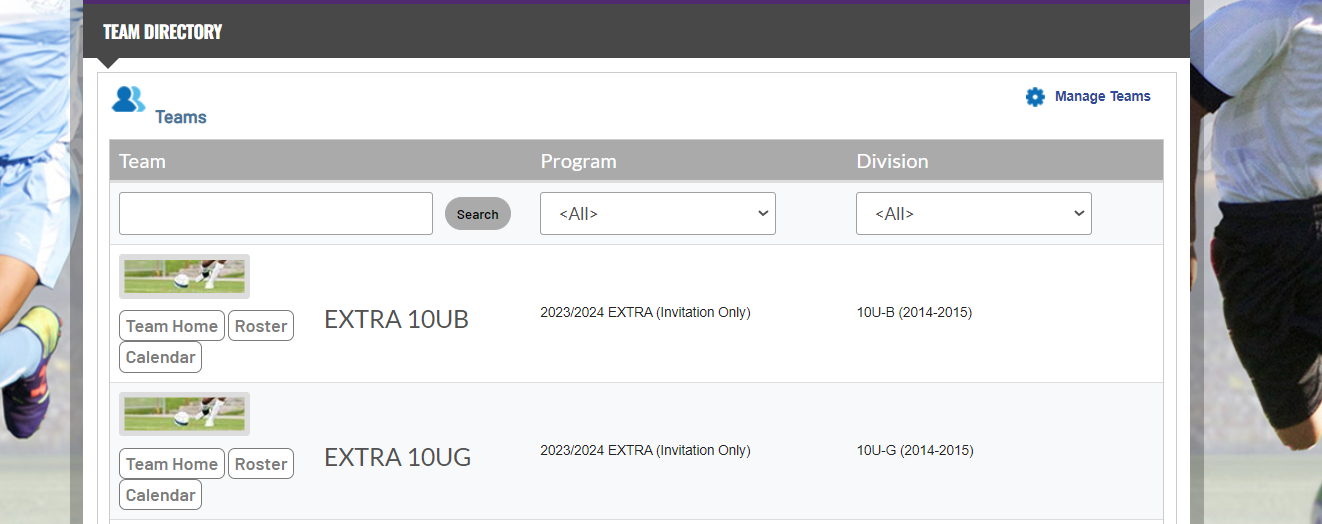Viewport: 1322px width, 524px height.
Task: Click the Team Directory header title
Action: point(162,32)
